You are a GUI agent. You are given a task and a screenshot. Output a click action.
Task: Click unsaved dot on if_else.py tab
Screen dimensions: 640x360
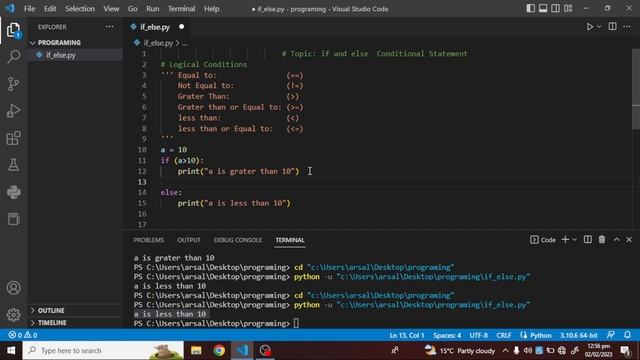(x=181, y=27)
